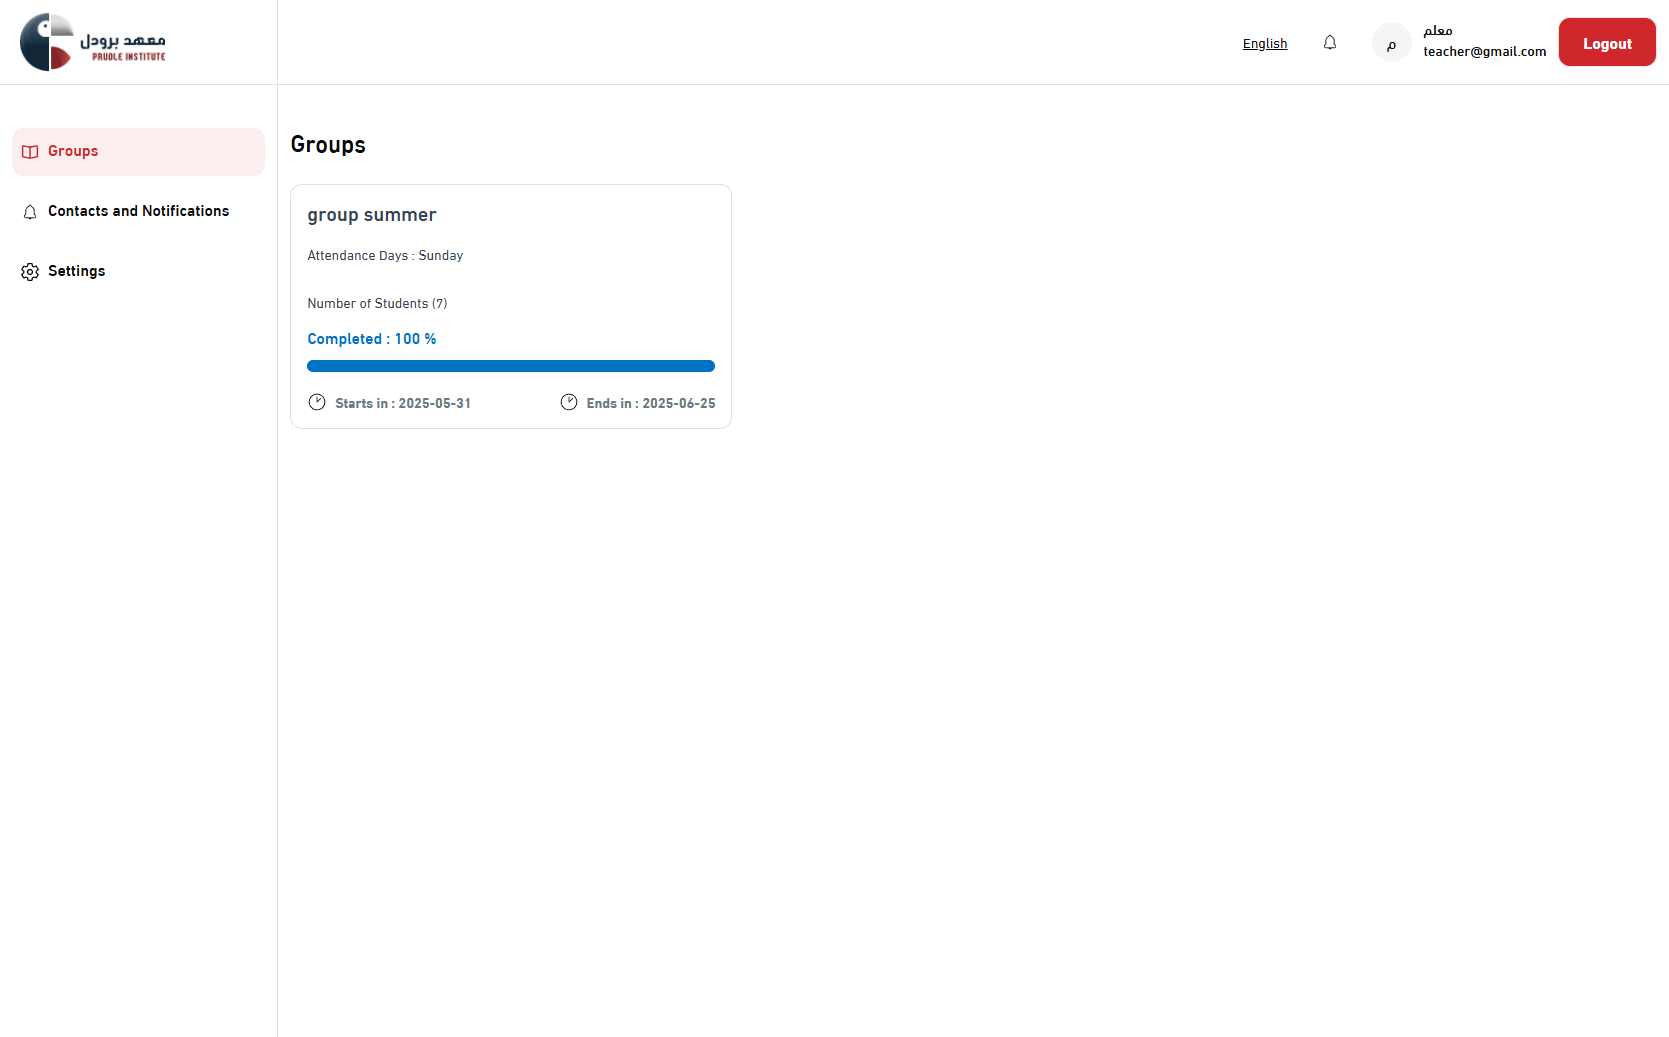Click the Number of Students (7) text

[377, 304]
